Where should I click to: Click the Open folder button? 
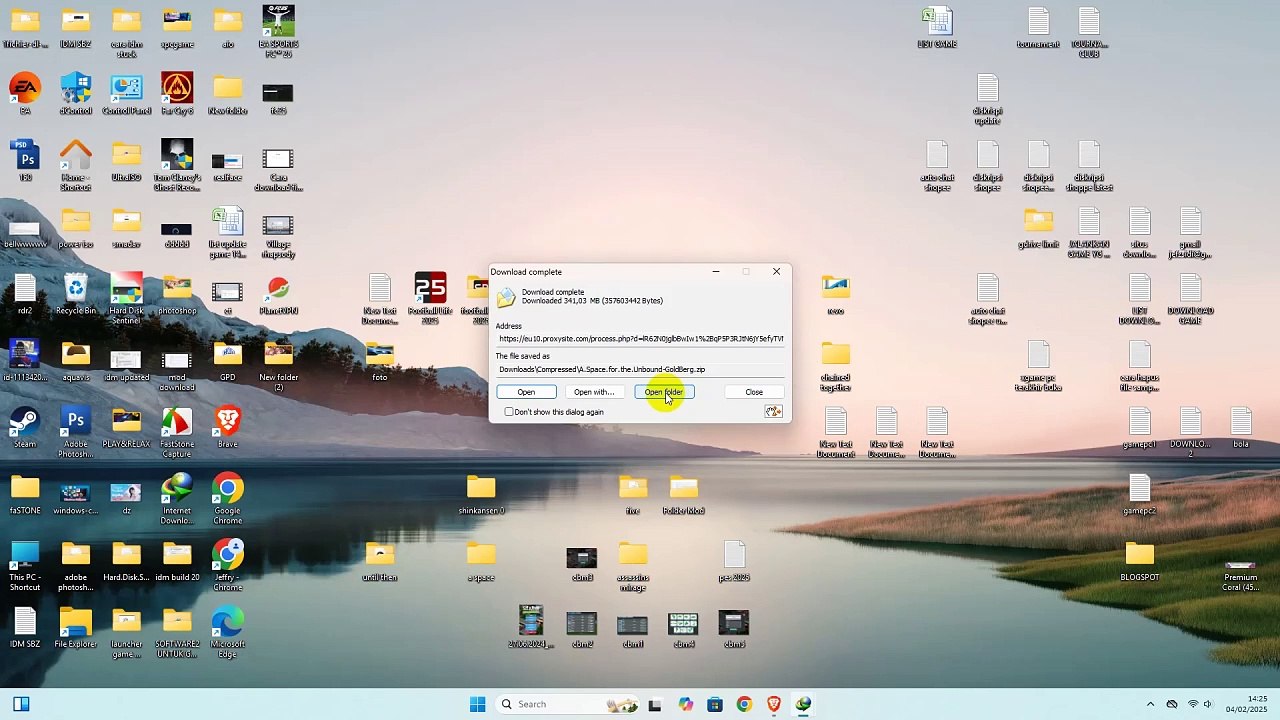click(664, 392)
